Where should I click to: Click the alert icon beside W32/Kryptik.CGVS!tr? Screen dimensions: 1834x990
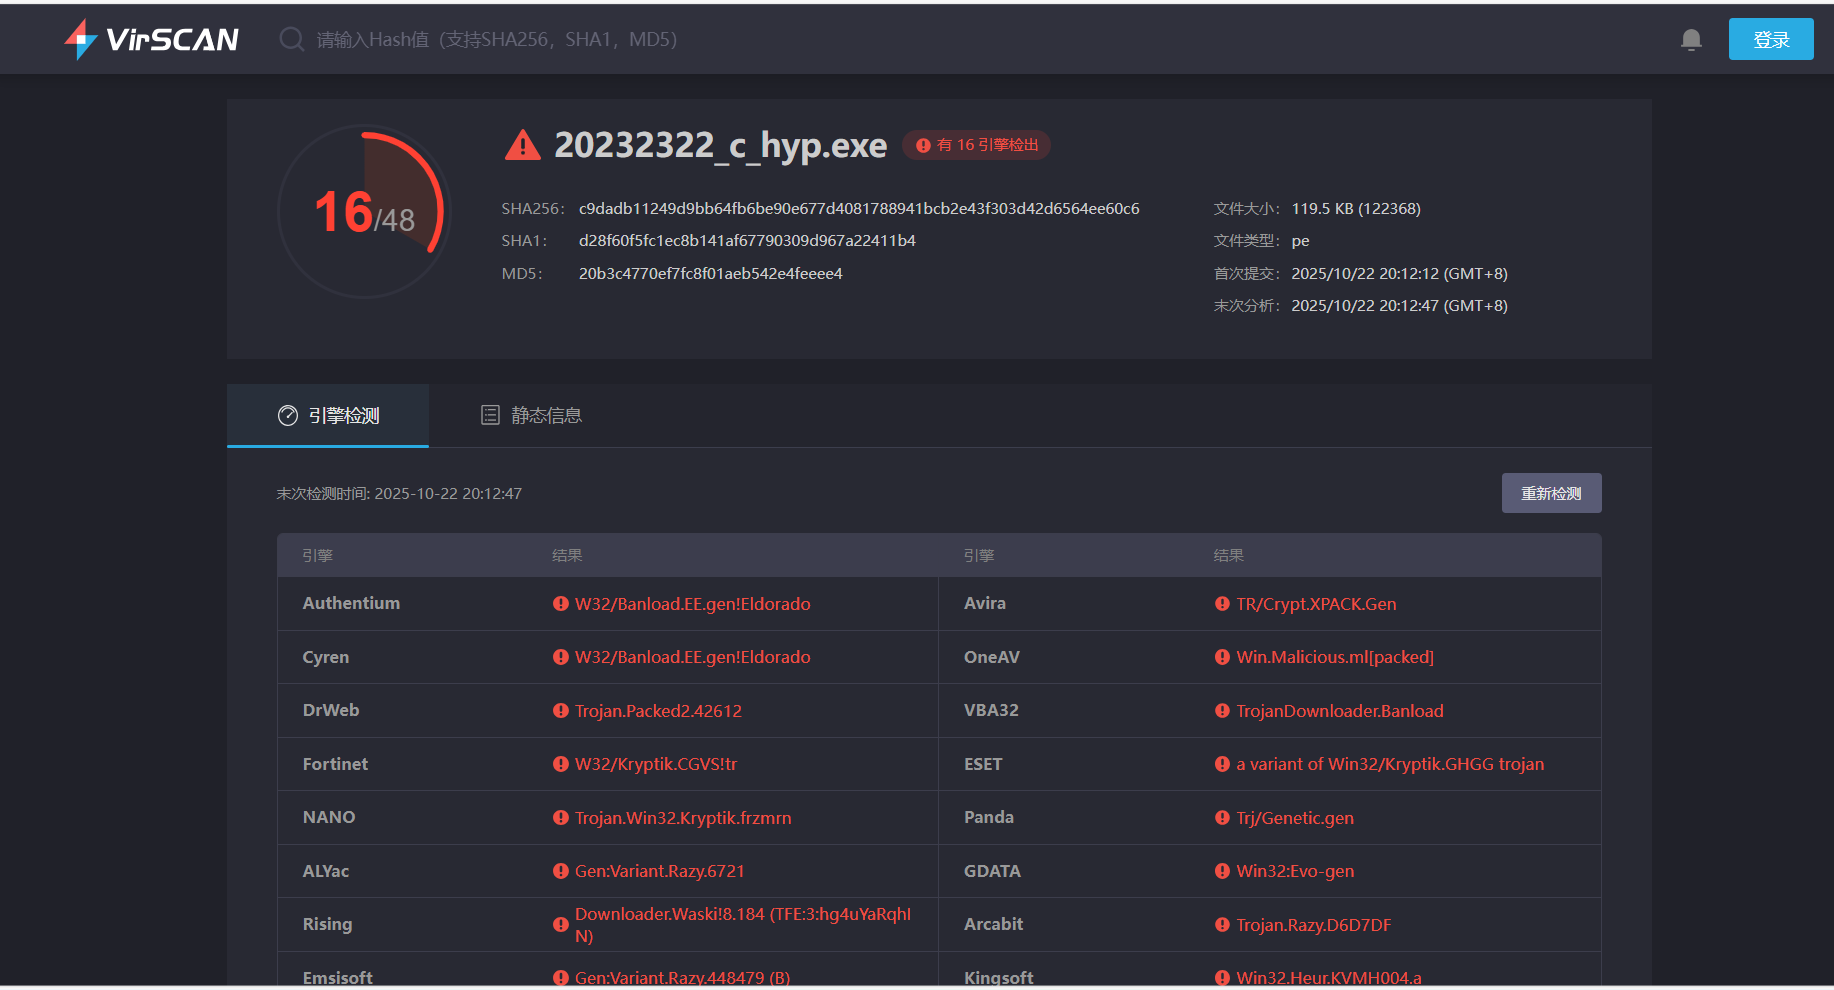coord(561,764)
